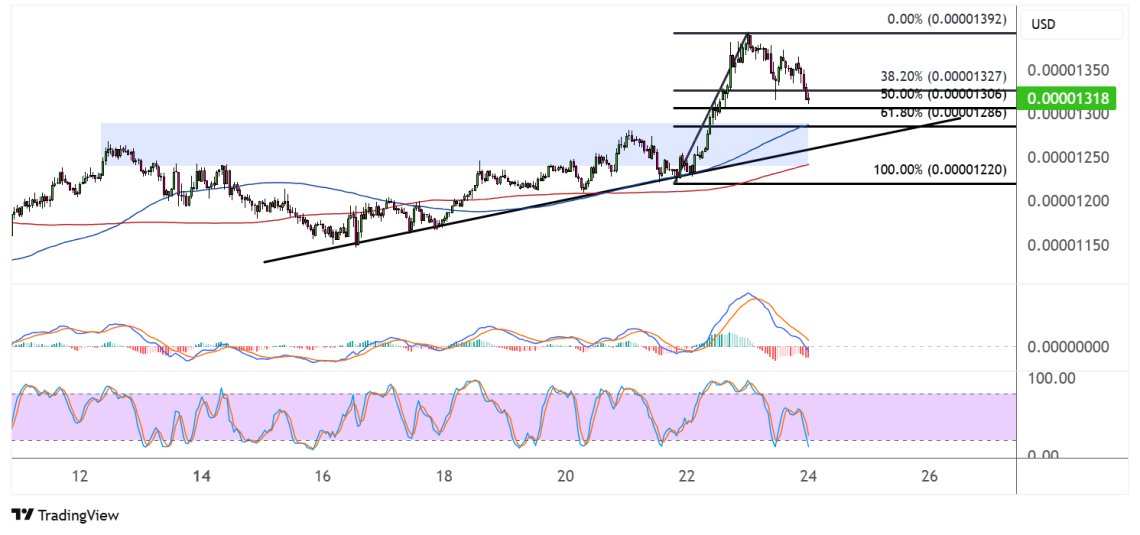Click date label 22 on time axis

point(686,476)
